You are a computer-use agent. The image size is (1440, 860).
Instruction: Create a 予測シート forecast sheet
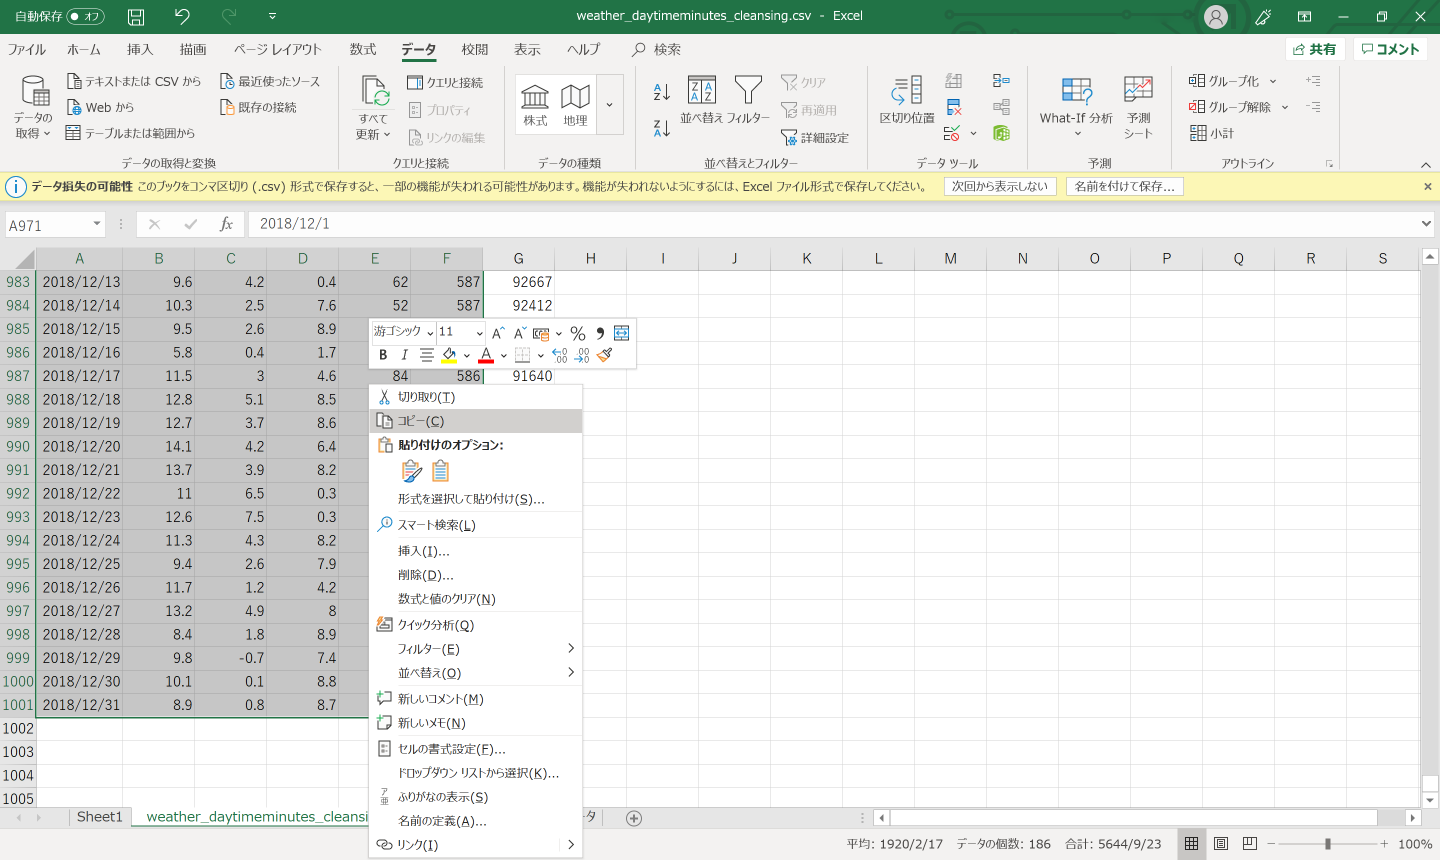pyautogui.click(x=1138, y=107)
